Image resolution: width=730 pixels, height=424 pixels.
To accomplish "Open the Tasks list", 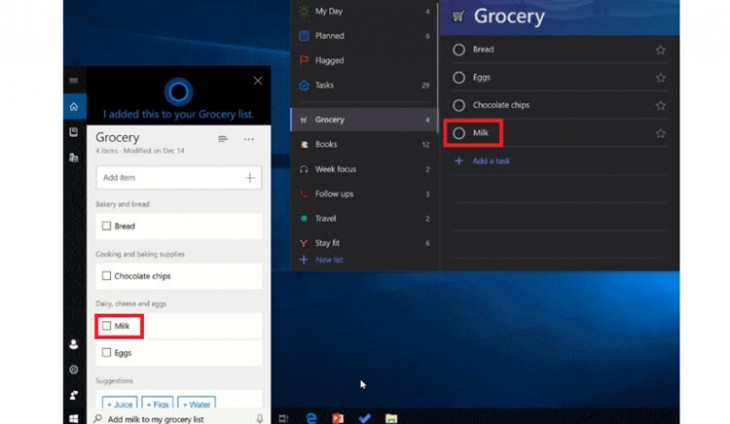I will 364,85.
